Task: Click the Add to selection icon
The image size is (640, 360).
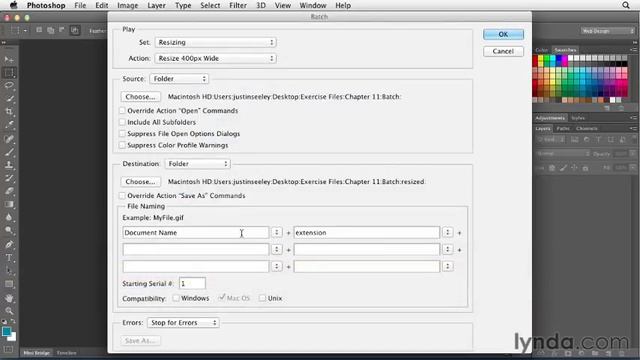Action: (51, 30)
